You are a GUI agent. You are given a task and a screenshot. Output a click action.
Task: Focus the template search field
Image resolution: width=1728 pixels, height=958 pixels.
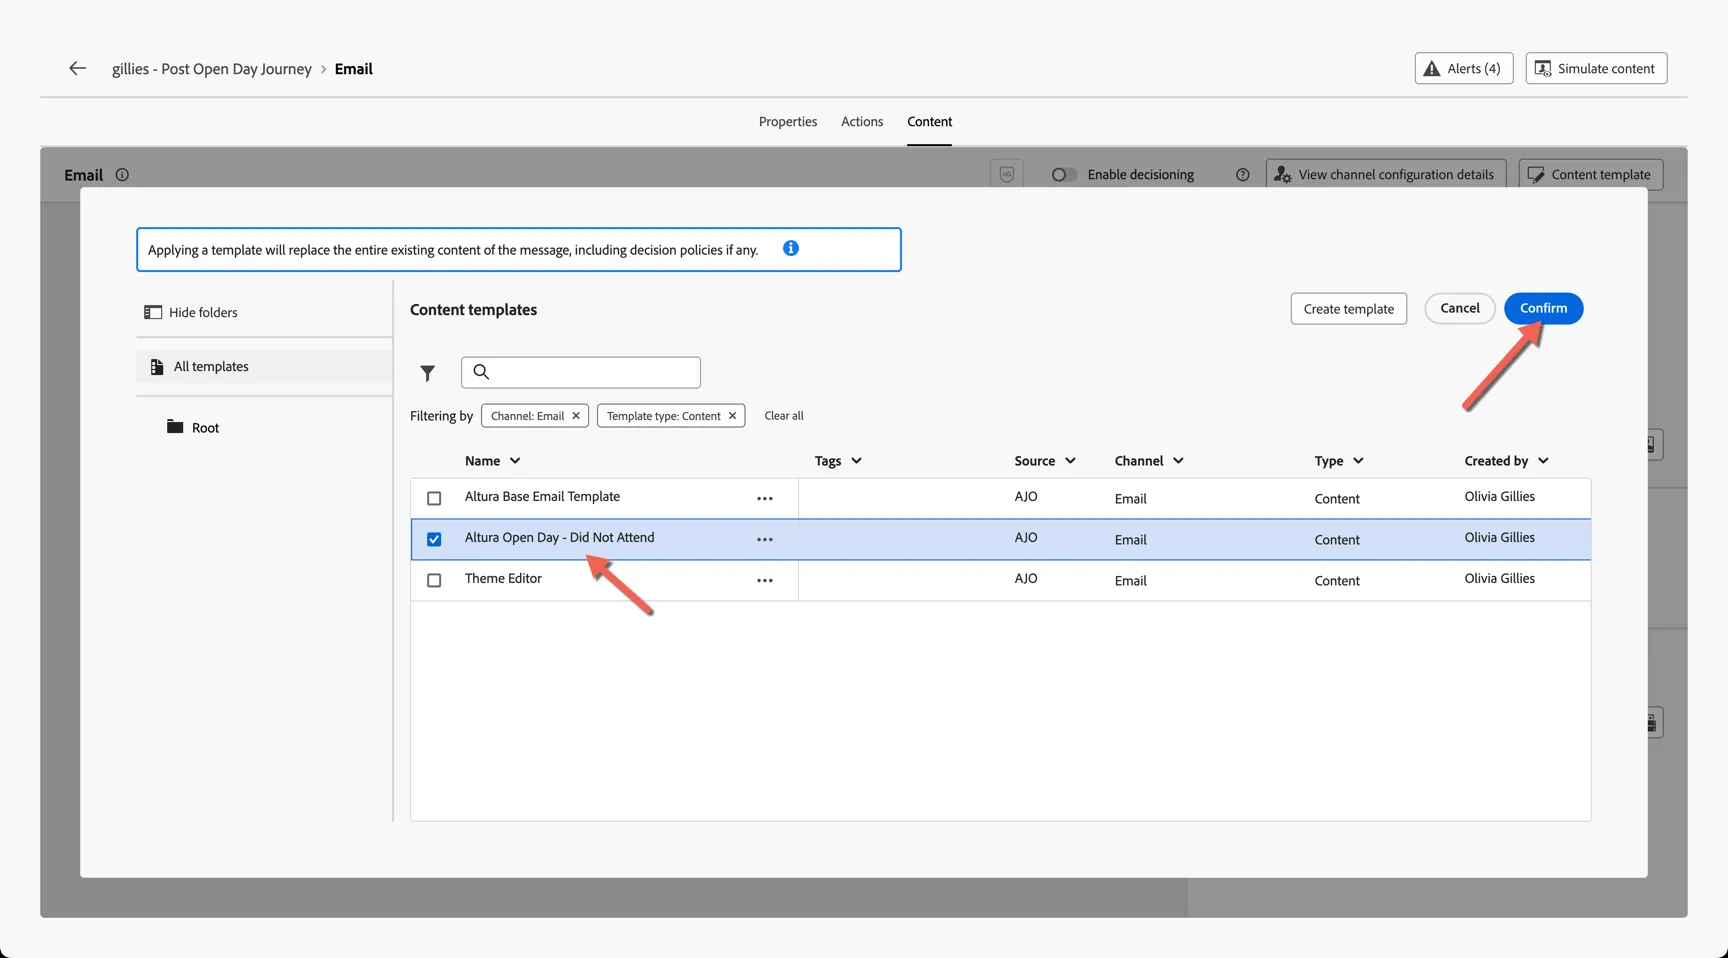(x=581, y=372)
